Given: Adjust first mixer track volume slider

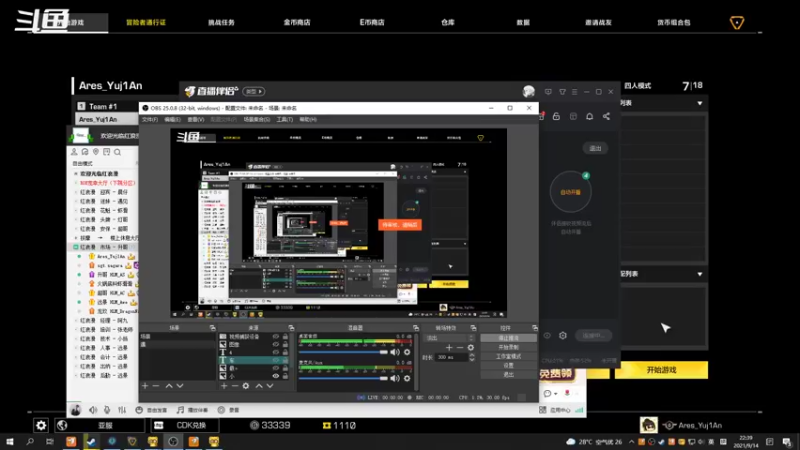Looking at the screenshot, I should pyautogui.click(x=343, y=352).
